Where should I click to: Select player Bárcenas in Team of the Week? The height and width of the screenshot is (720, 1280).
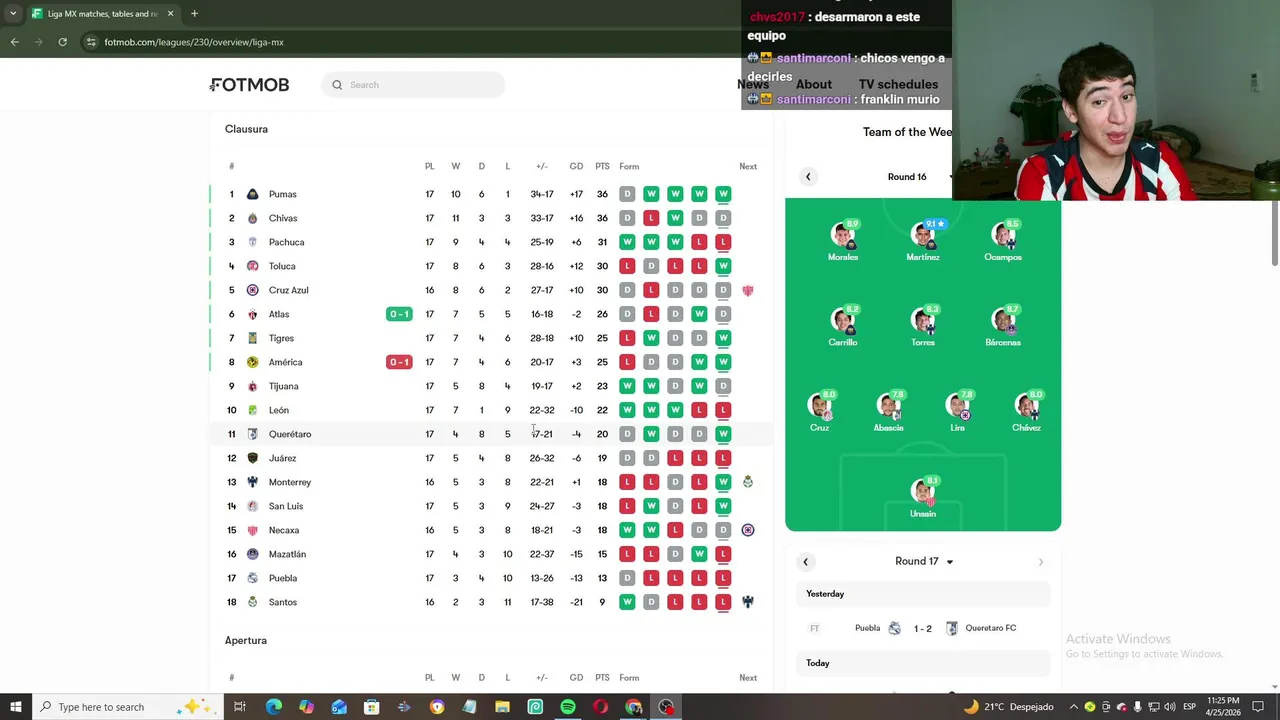pyautogui.click(x=1003, y=326)
